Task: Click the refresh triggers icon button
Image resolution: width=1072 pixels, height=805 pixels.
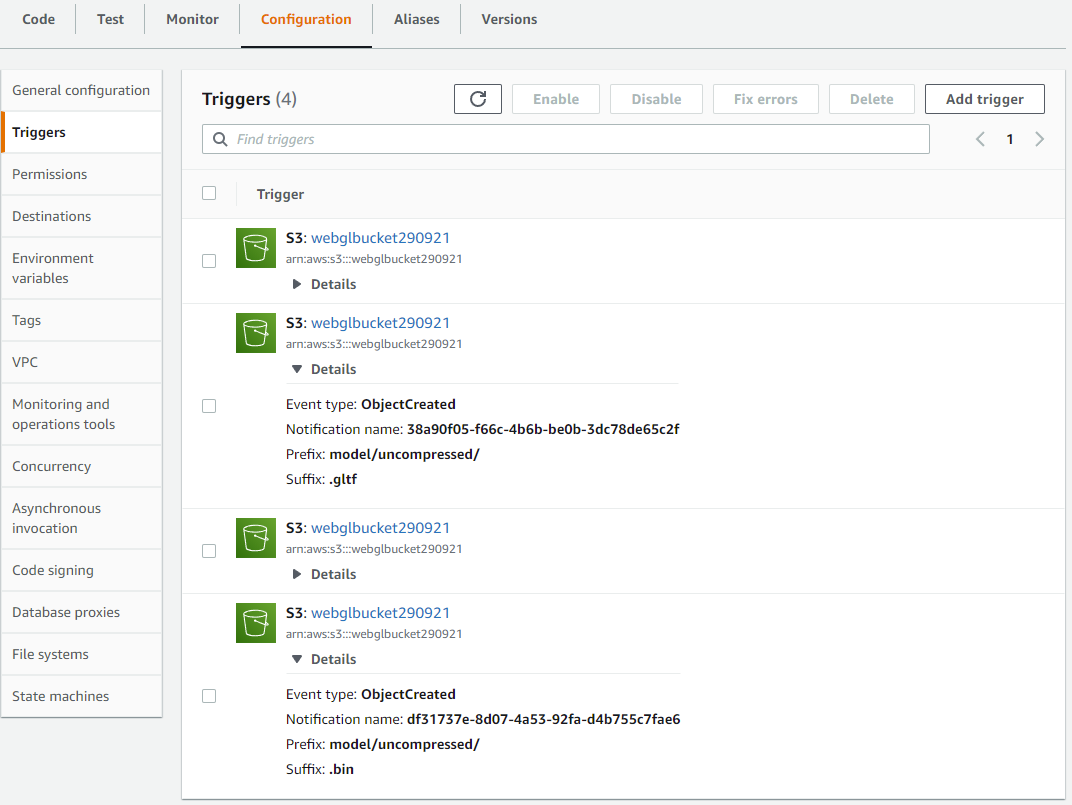Action: (477, 99)
